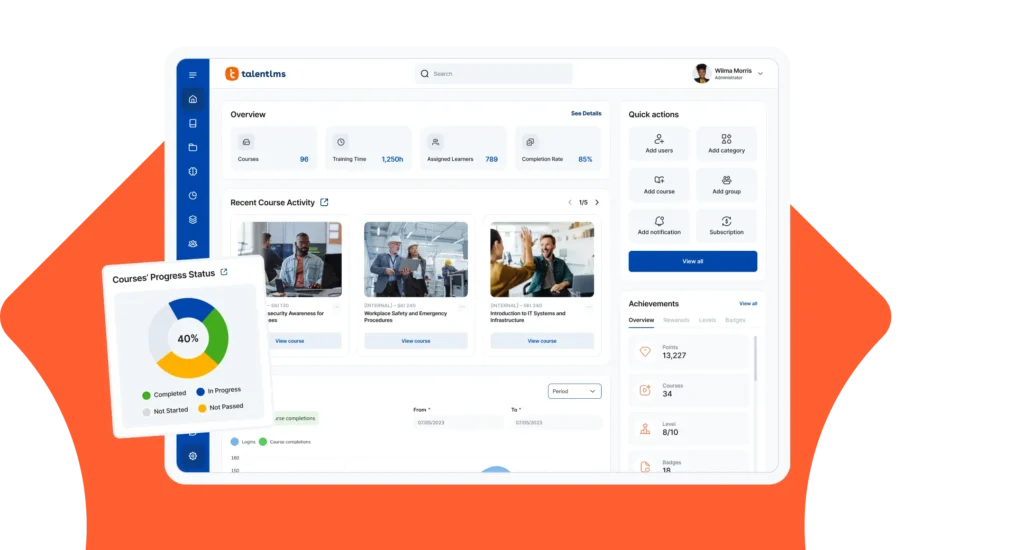This screenshot has height=550, width=1024.
Task: Go to Home via the sidebar house icon
Action: 193,99
